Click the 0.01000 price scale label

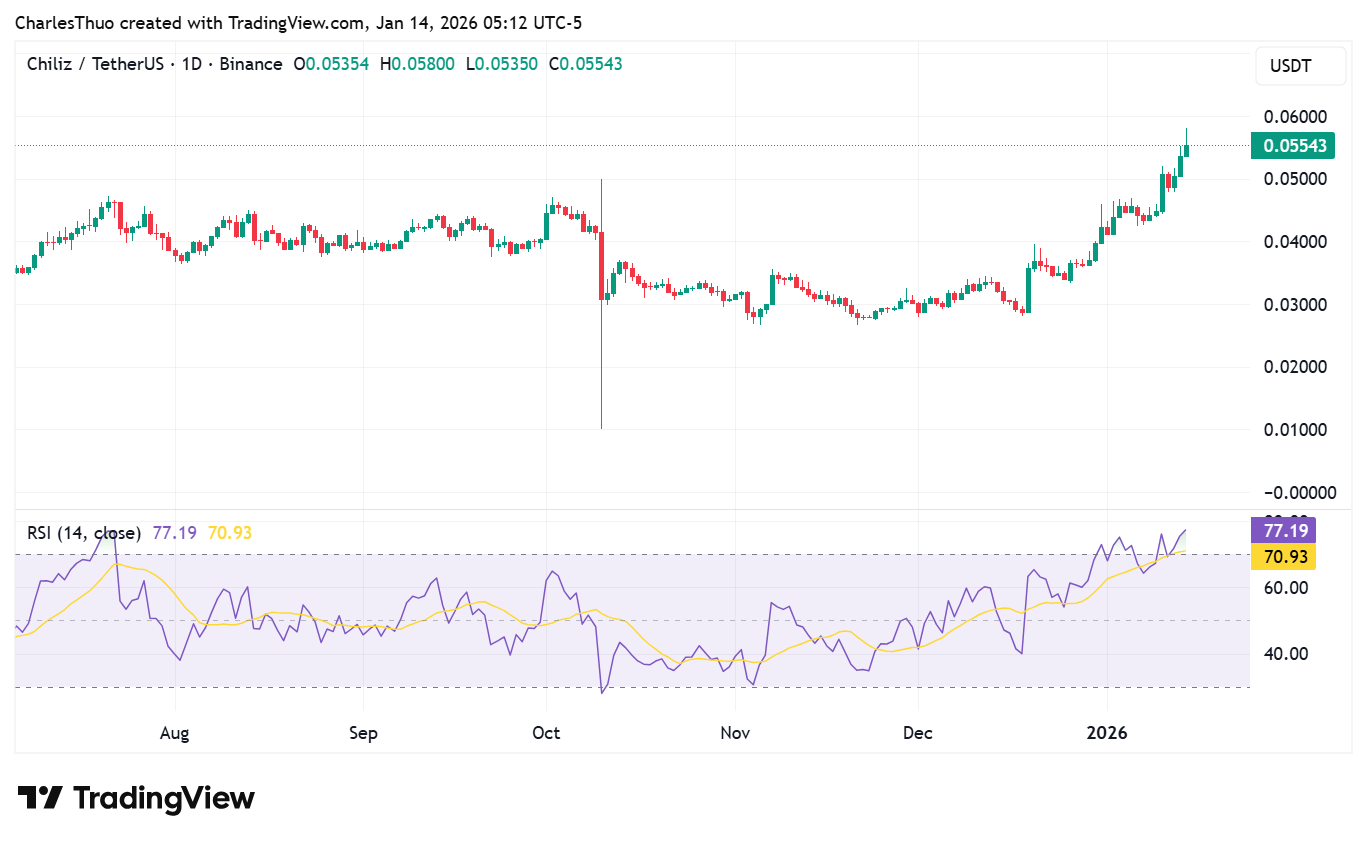tap(1294, 430)
